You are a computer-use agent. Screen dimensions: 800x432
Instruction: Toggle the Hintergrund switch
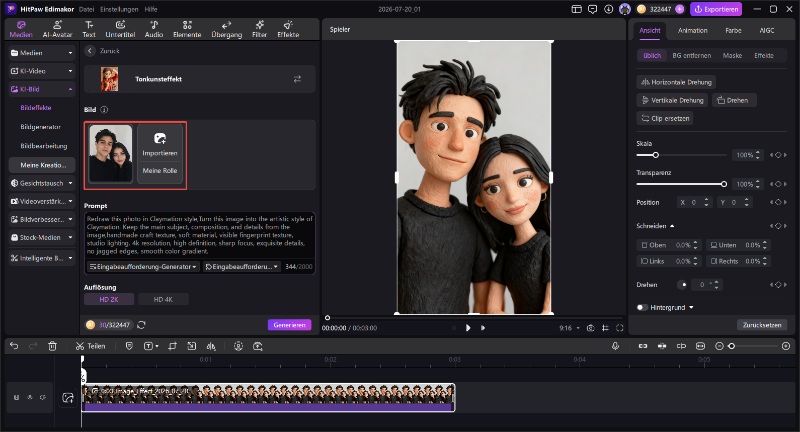[642, 308]
